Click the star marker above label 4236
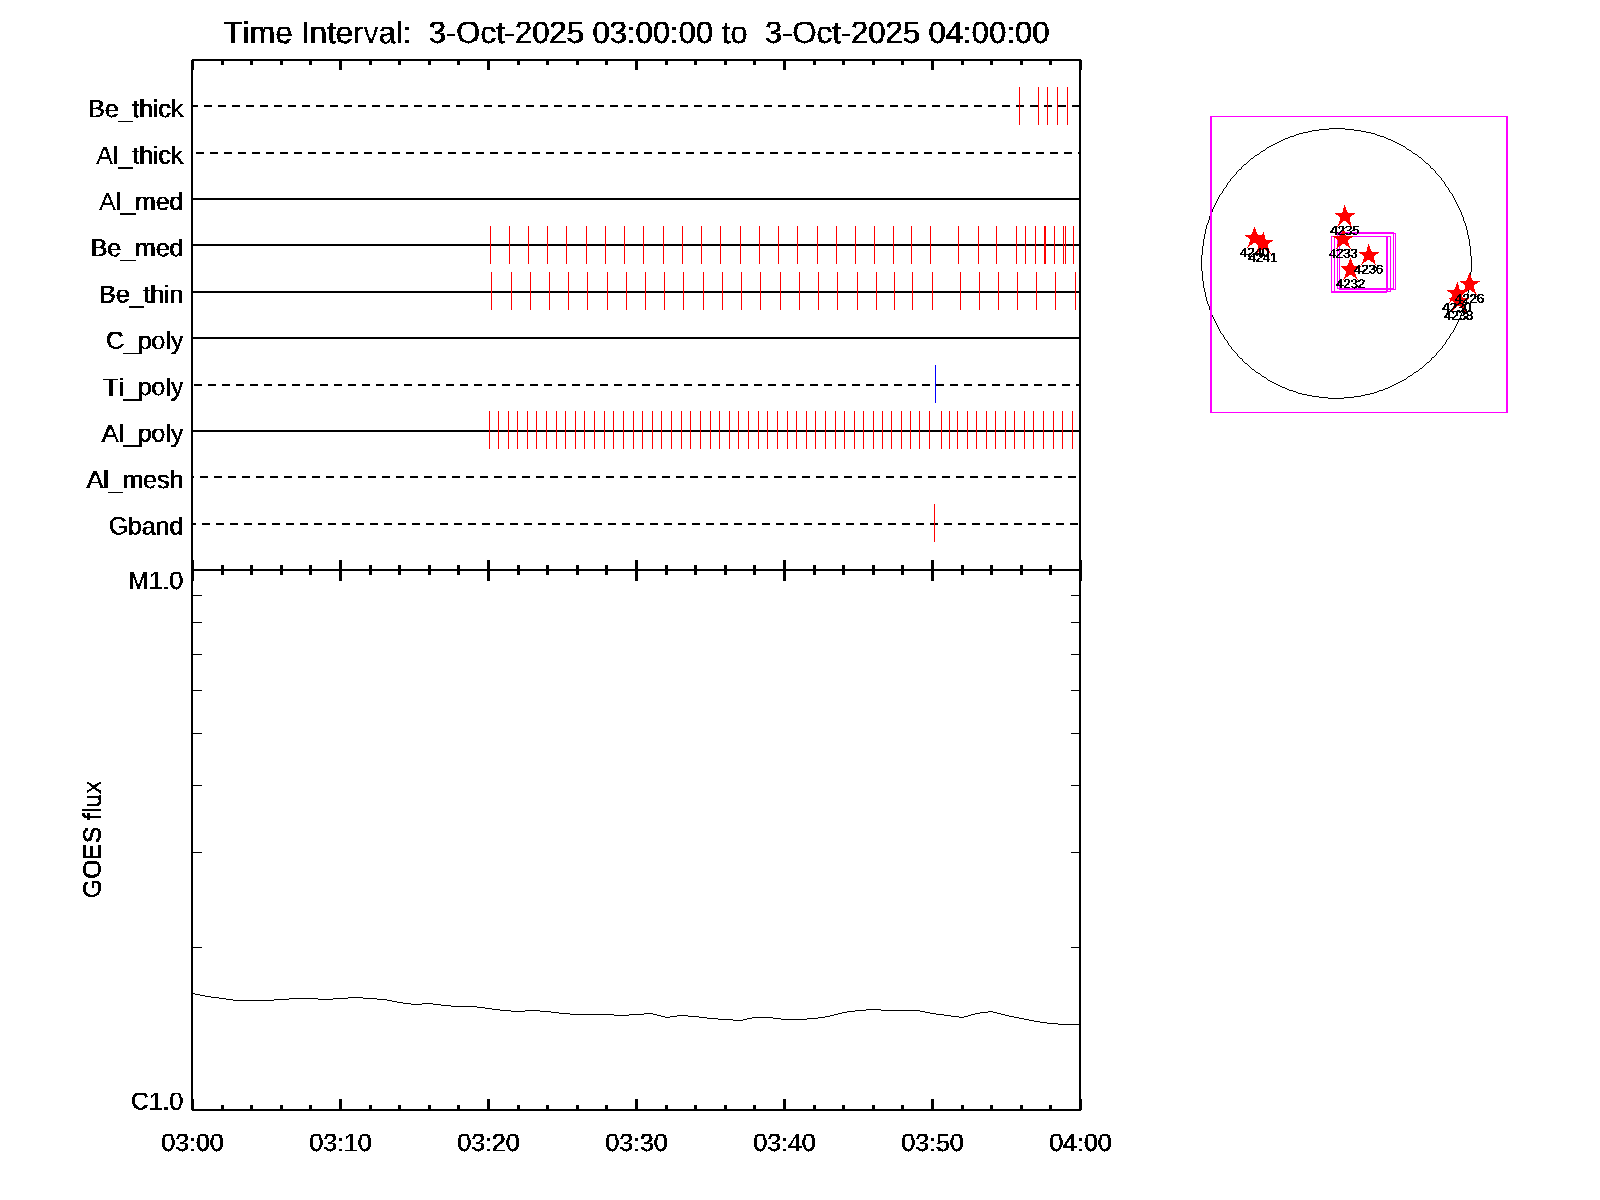1600x1200 pixels. coord(1369,255)
